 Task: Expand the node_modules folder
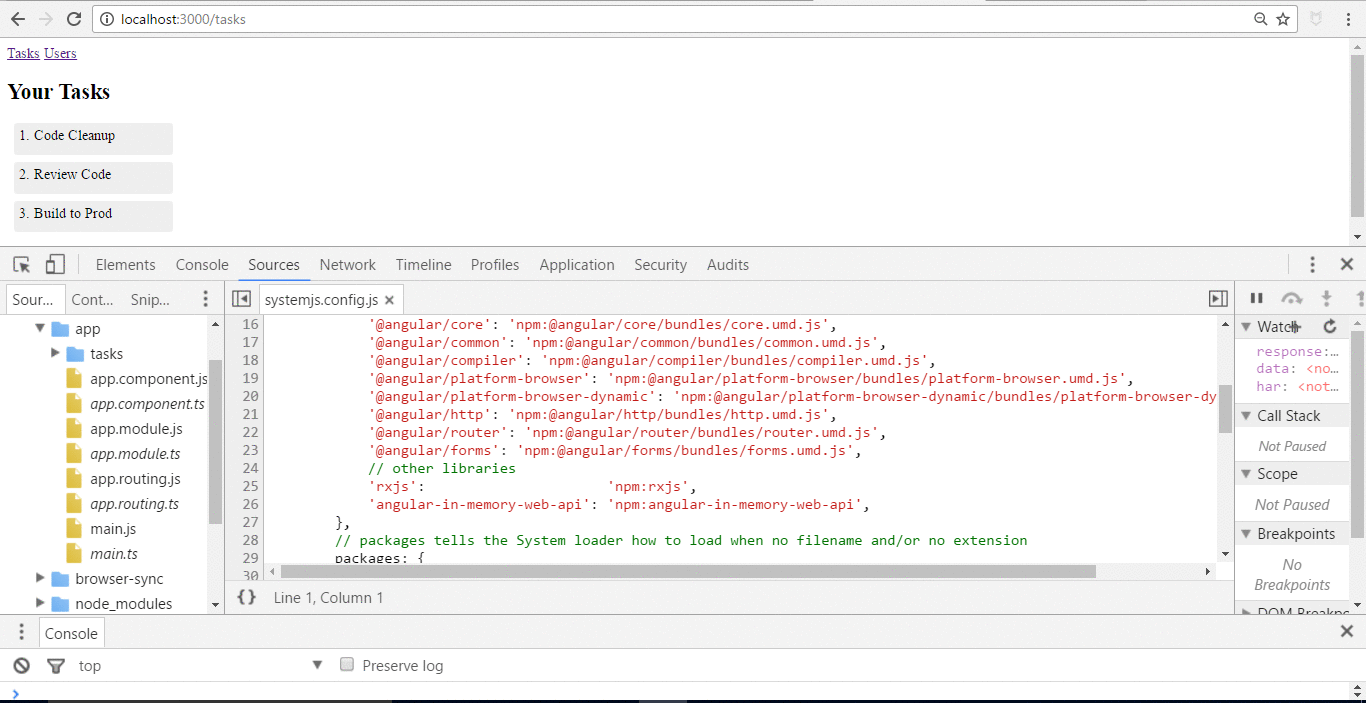pos(38,603)
